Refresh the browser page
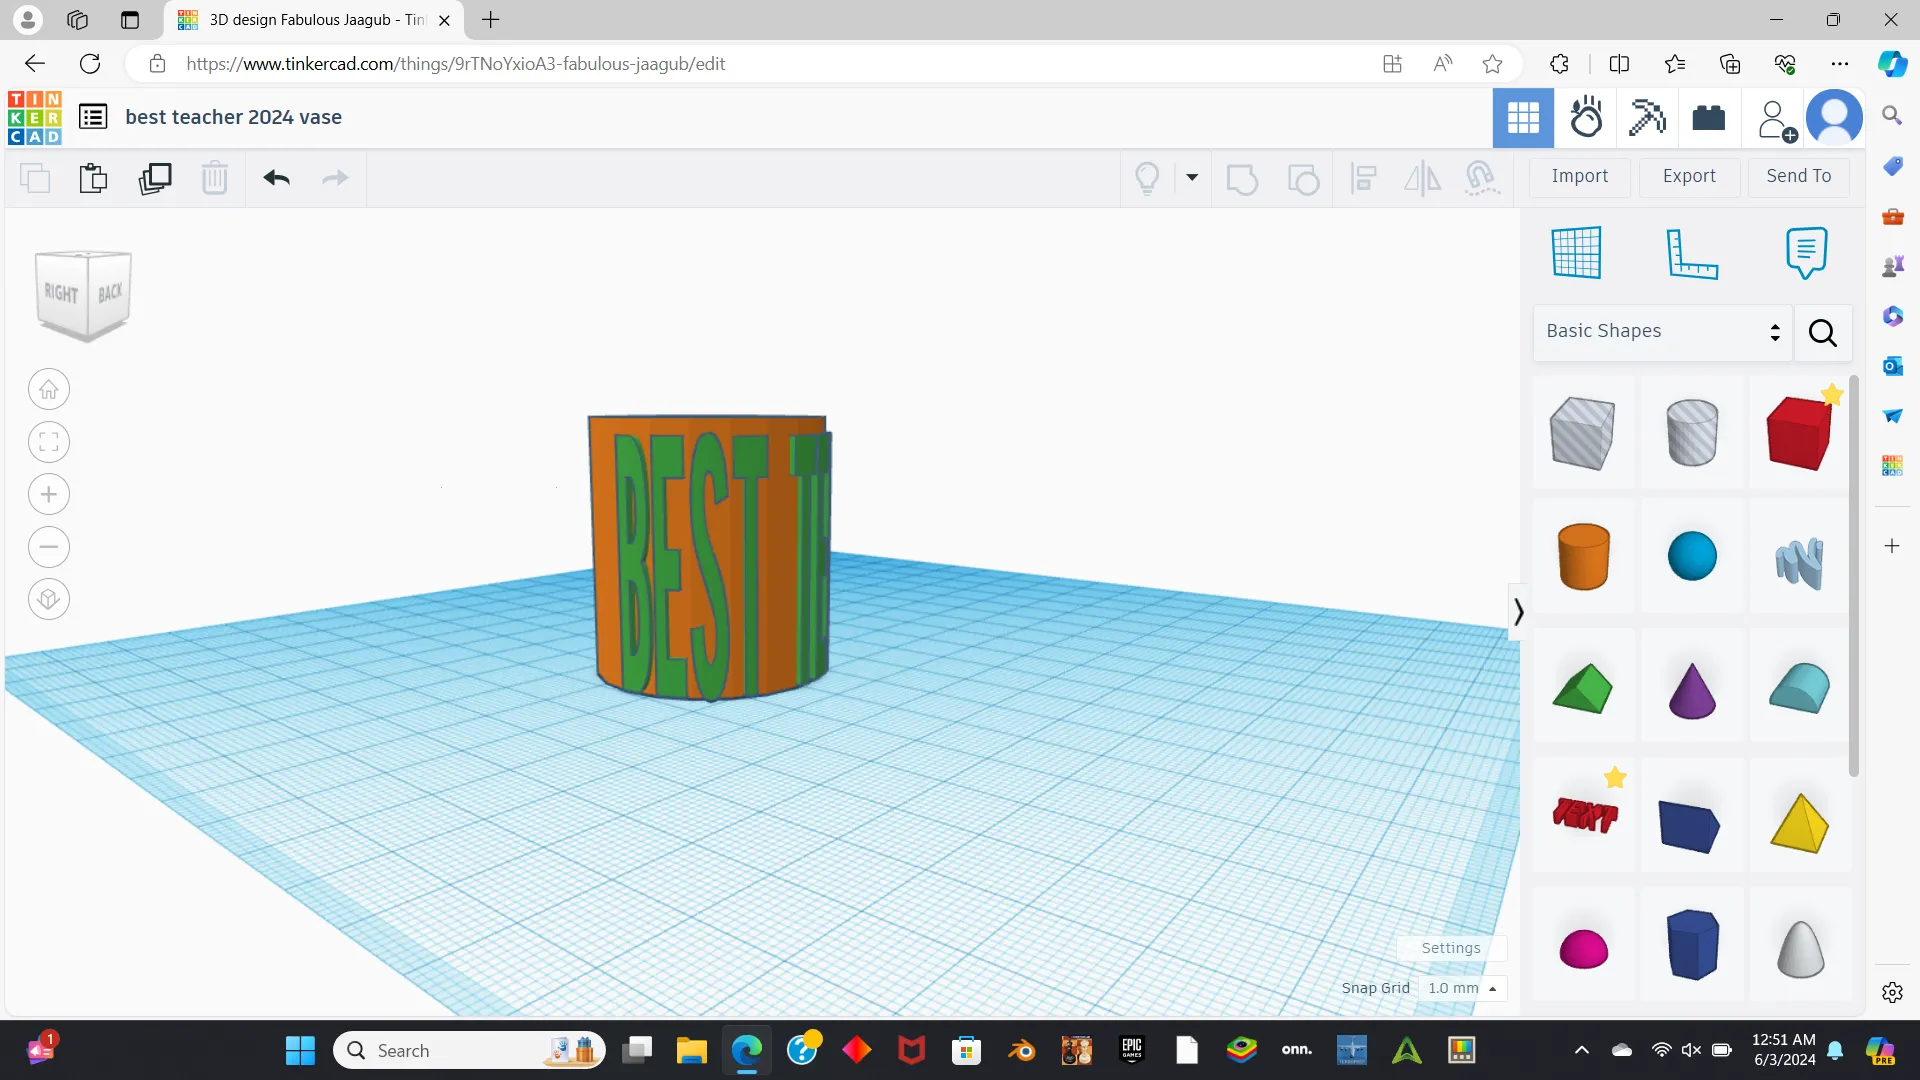 (90, 64)
